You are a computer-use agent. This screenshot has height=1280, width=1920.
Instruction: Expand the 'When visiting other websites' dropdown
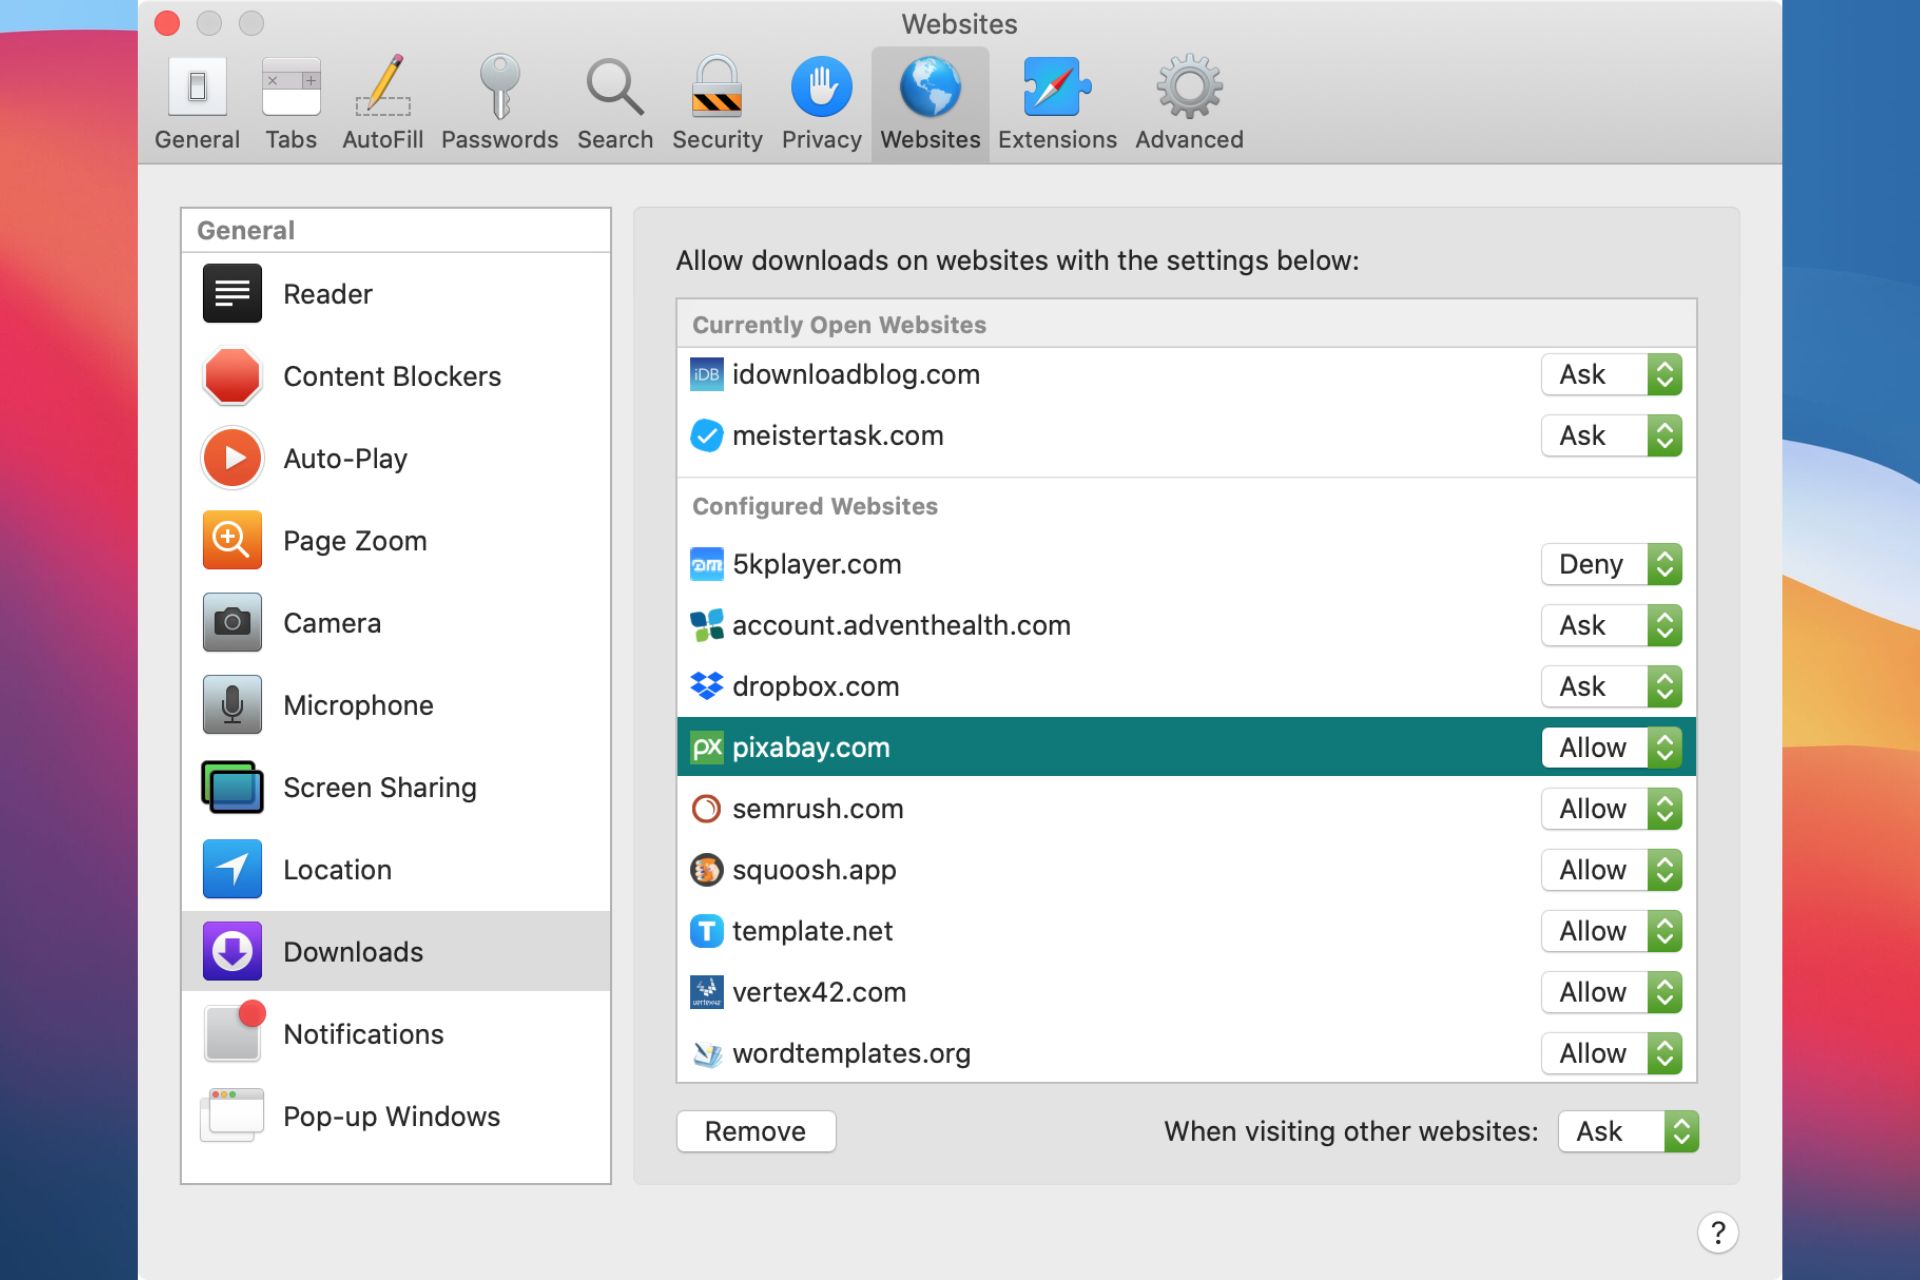[x=1629, y=1130]
